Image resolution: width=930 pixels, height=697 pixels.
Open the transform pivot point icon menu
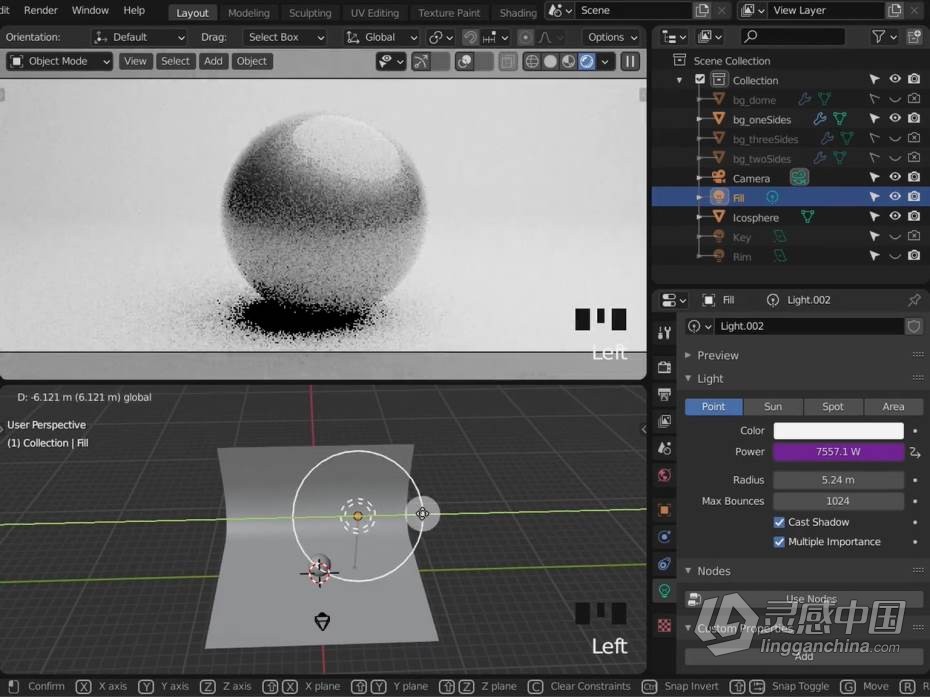(440, 37)
